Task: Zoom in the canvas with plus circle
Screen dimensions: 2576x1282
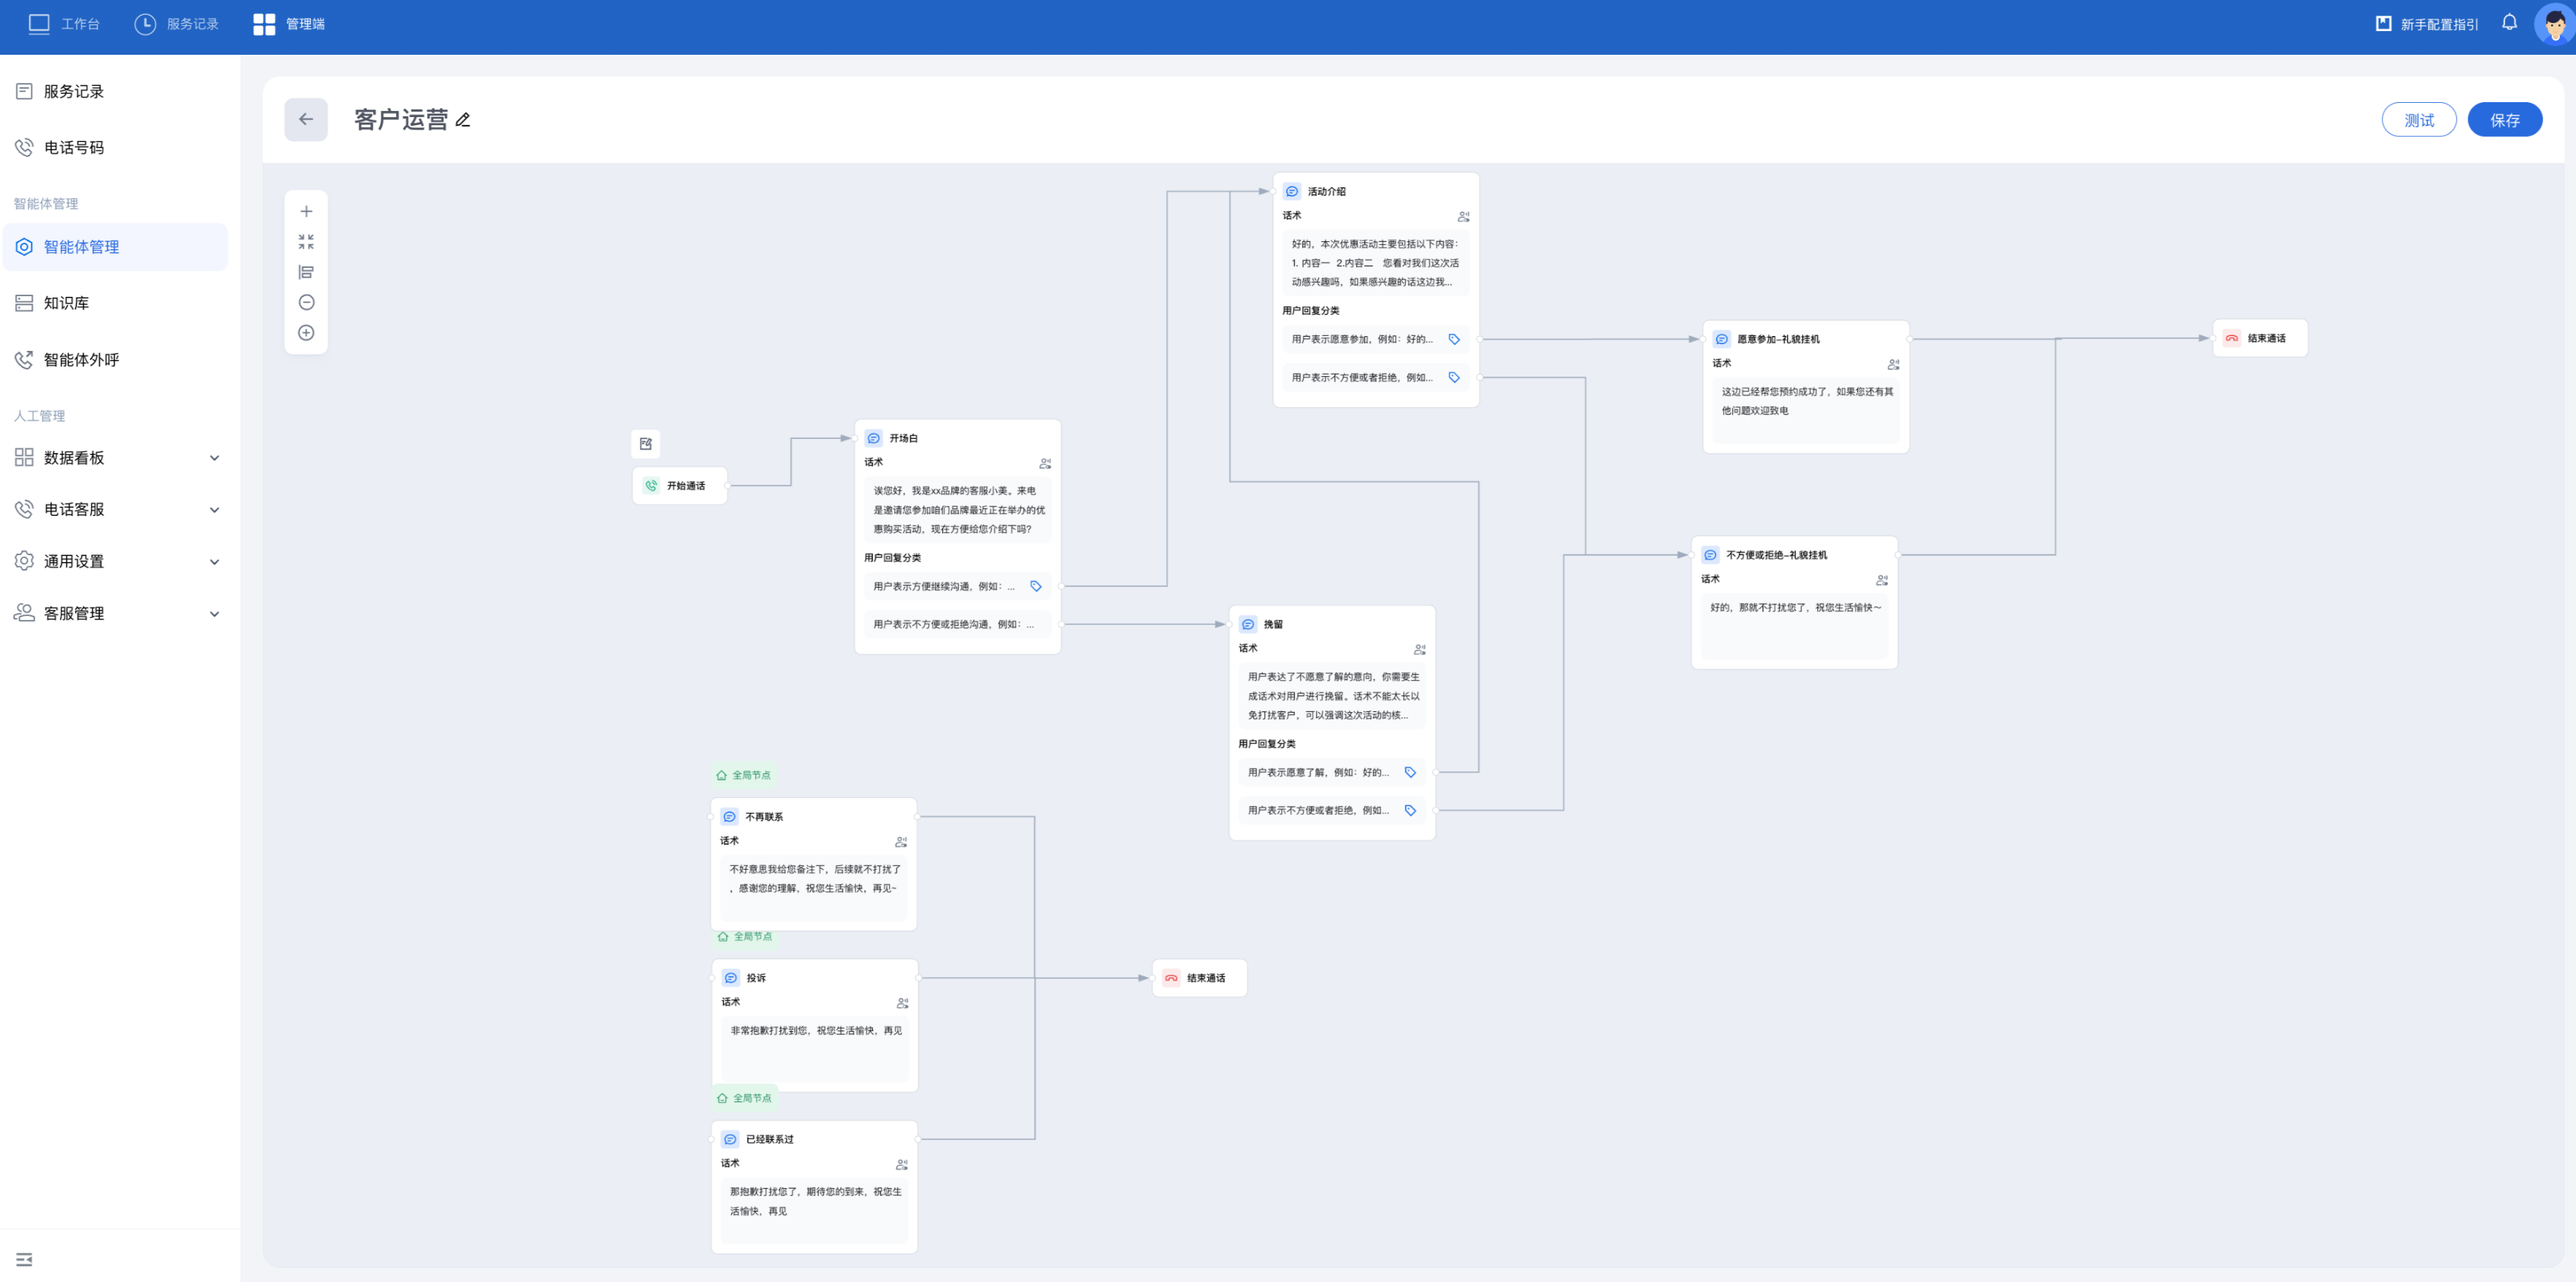Action: coord(306,333)
